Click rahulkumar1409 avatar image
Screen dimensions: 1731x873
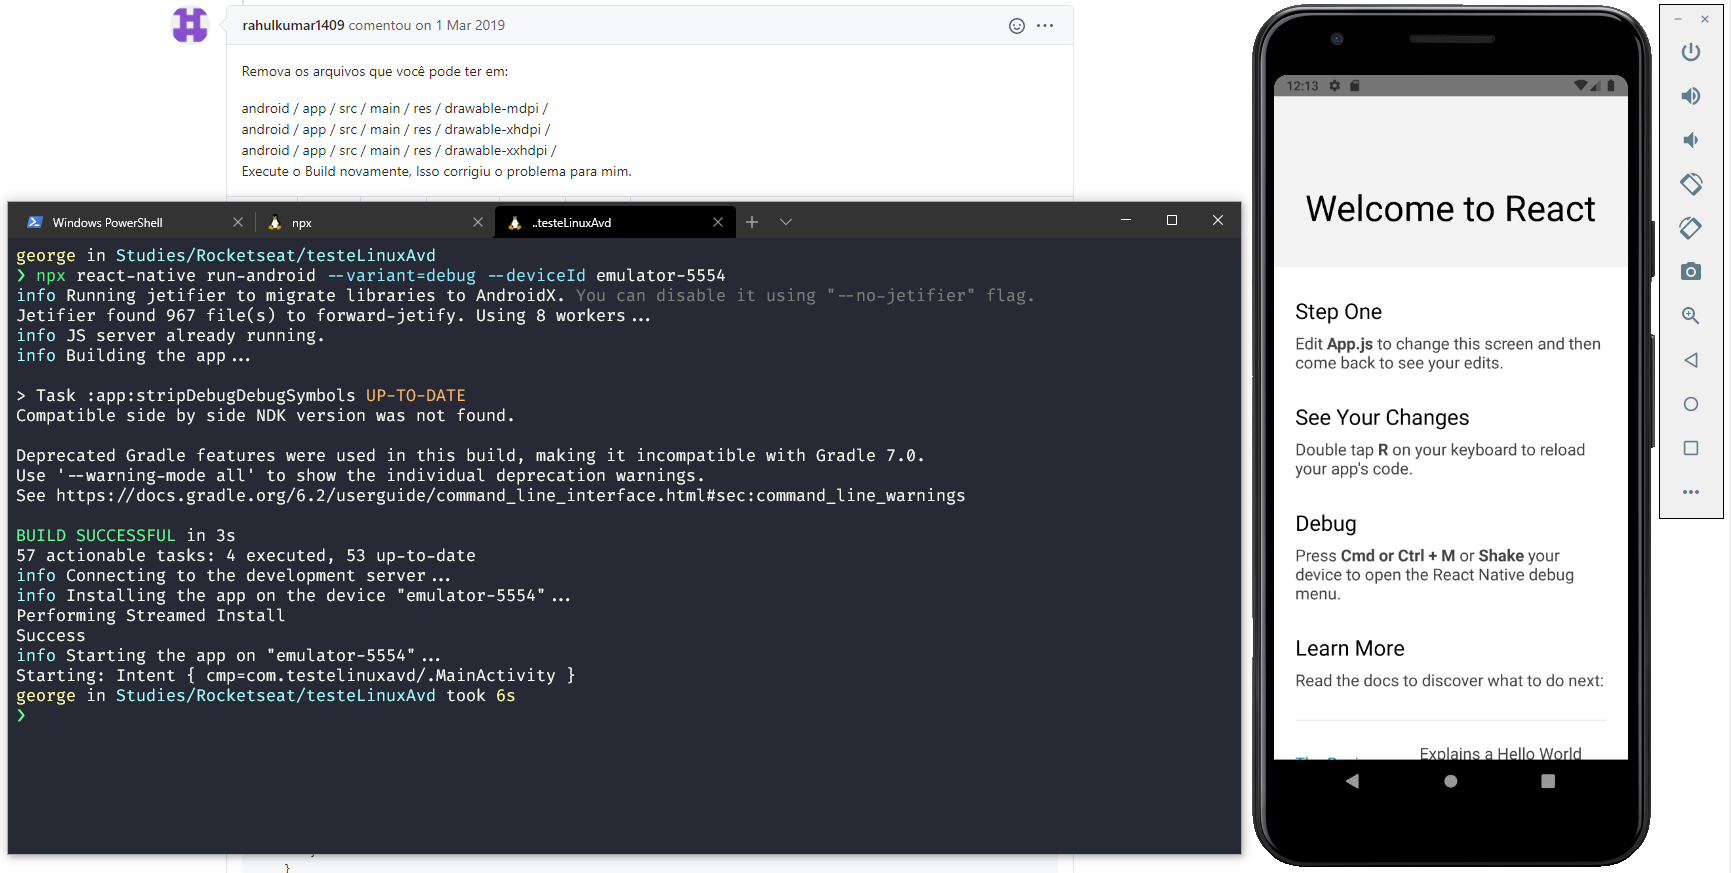[x=190, y=25]
